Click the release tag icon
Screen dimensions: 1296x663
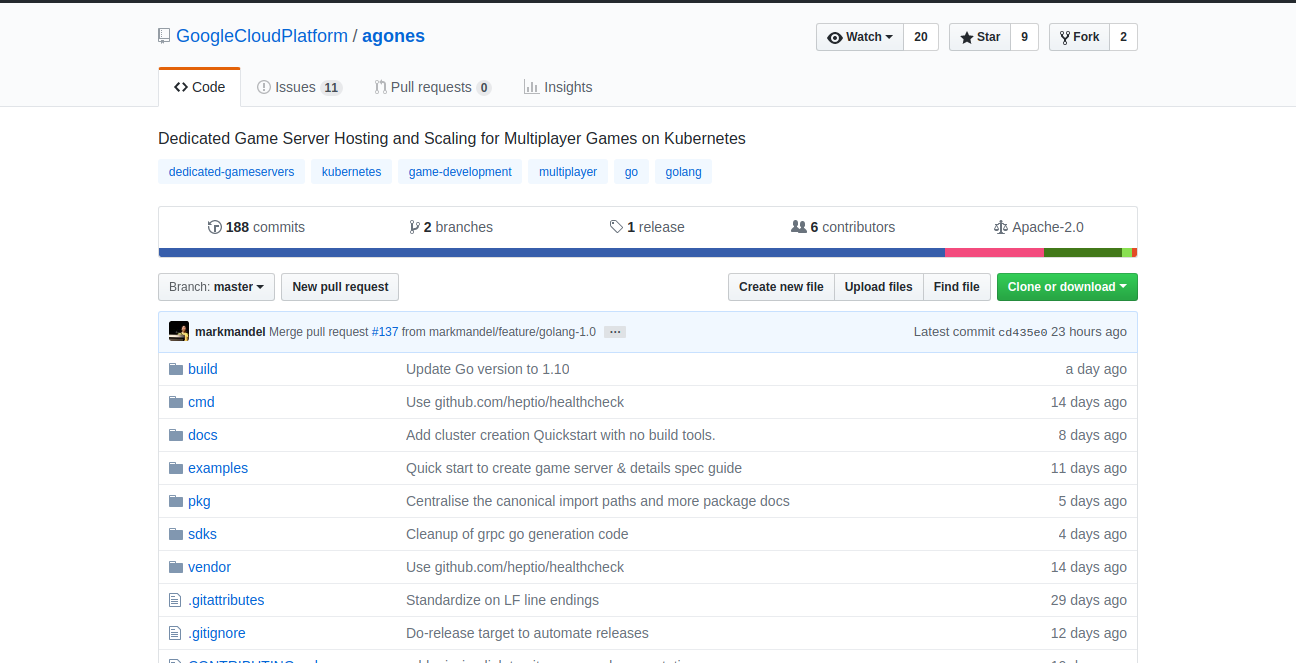tap(616, 227)
